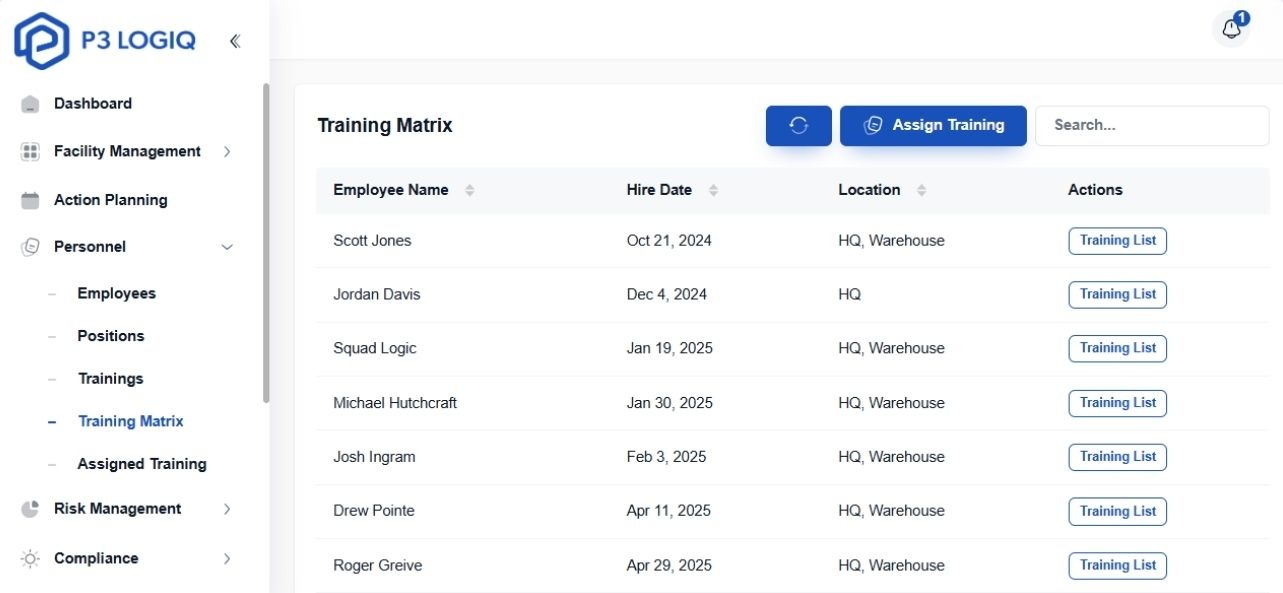Image resolution: width=1283 pixels, height=593 pixels.
Task: Collapse the Personnel menu chevron
Action: click(x=227, y=247)
